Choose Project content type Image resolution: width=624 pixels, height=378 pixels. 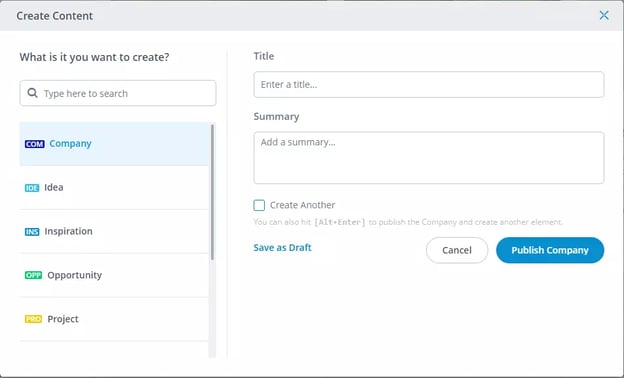point(114,319)
